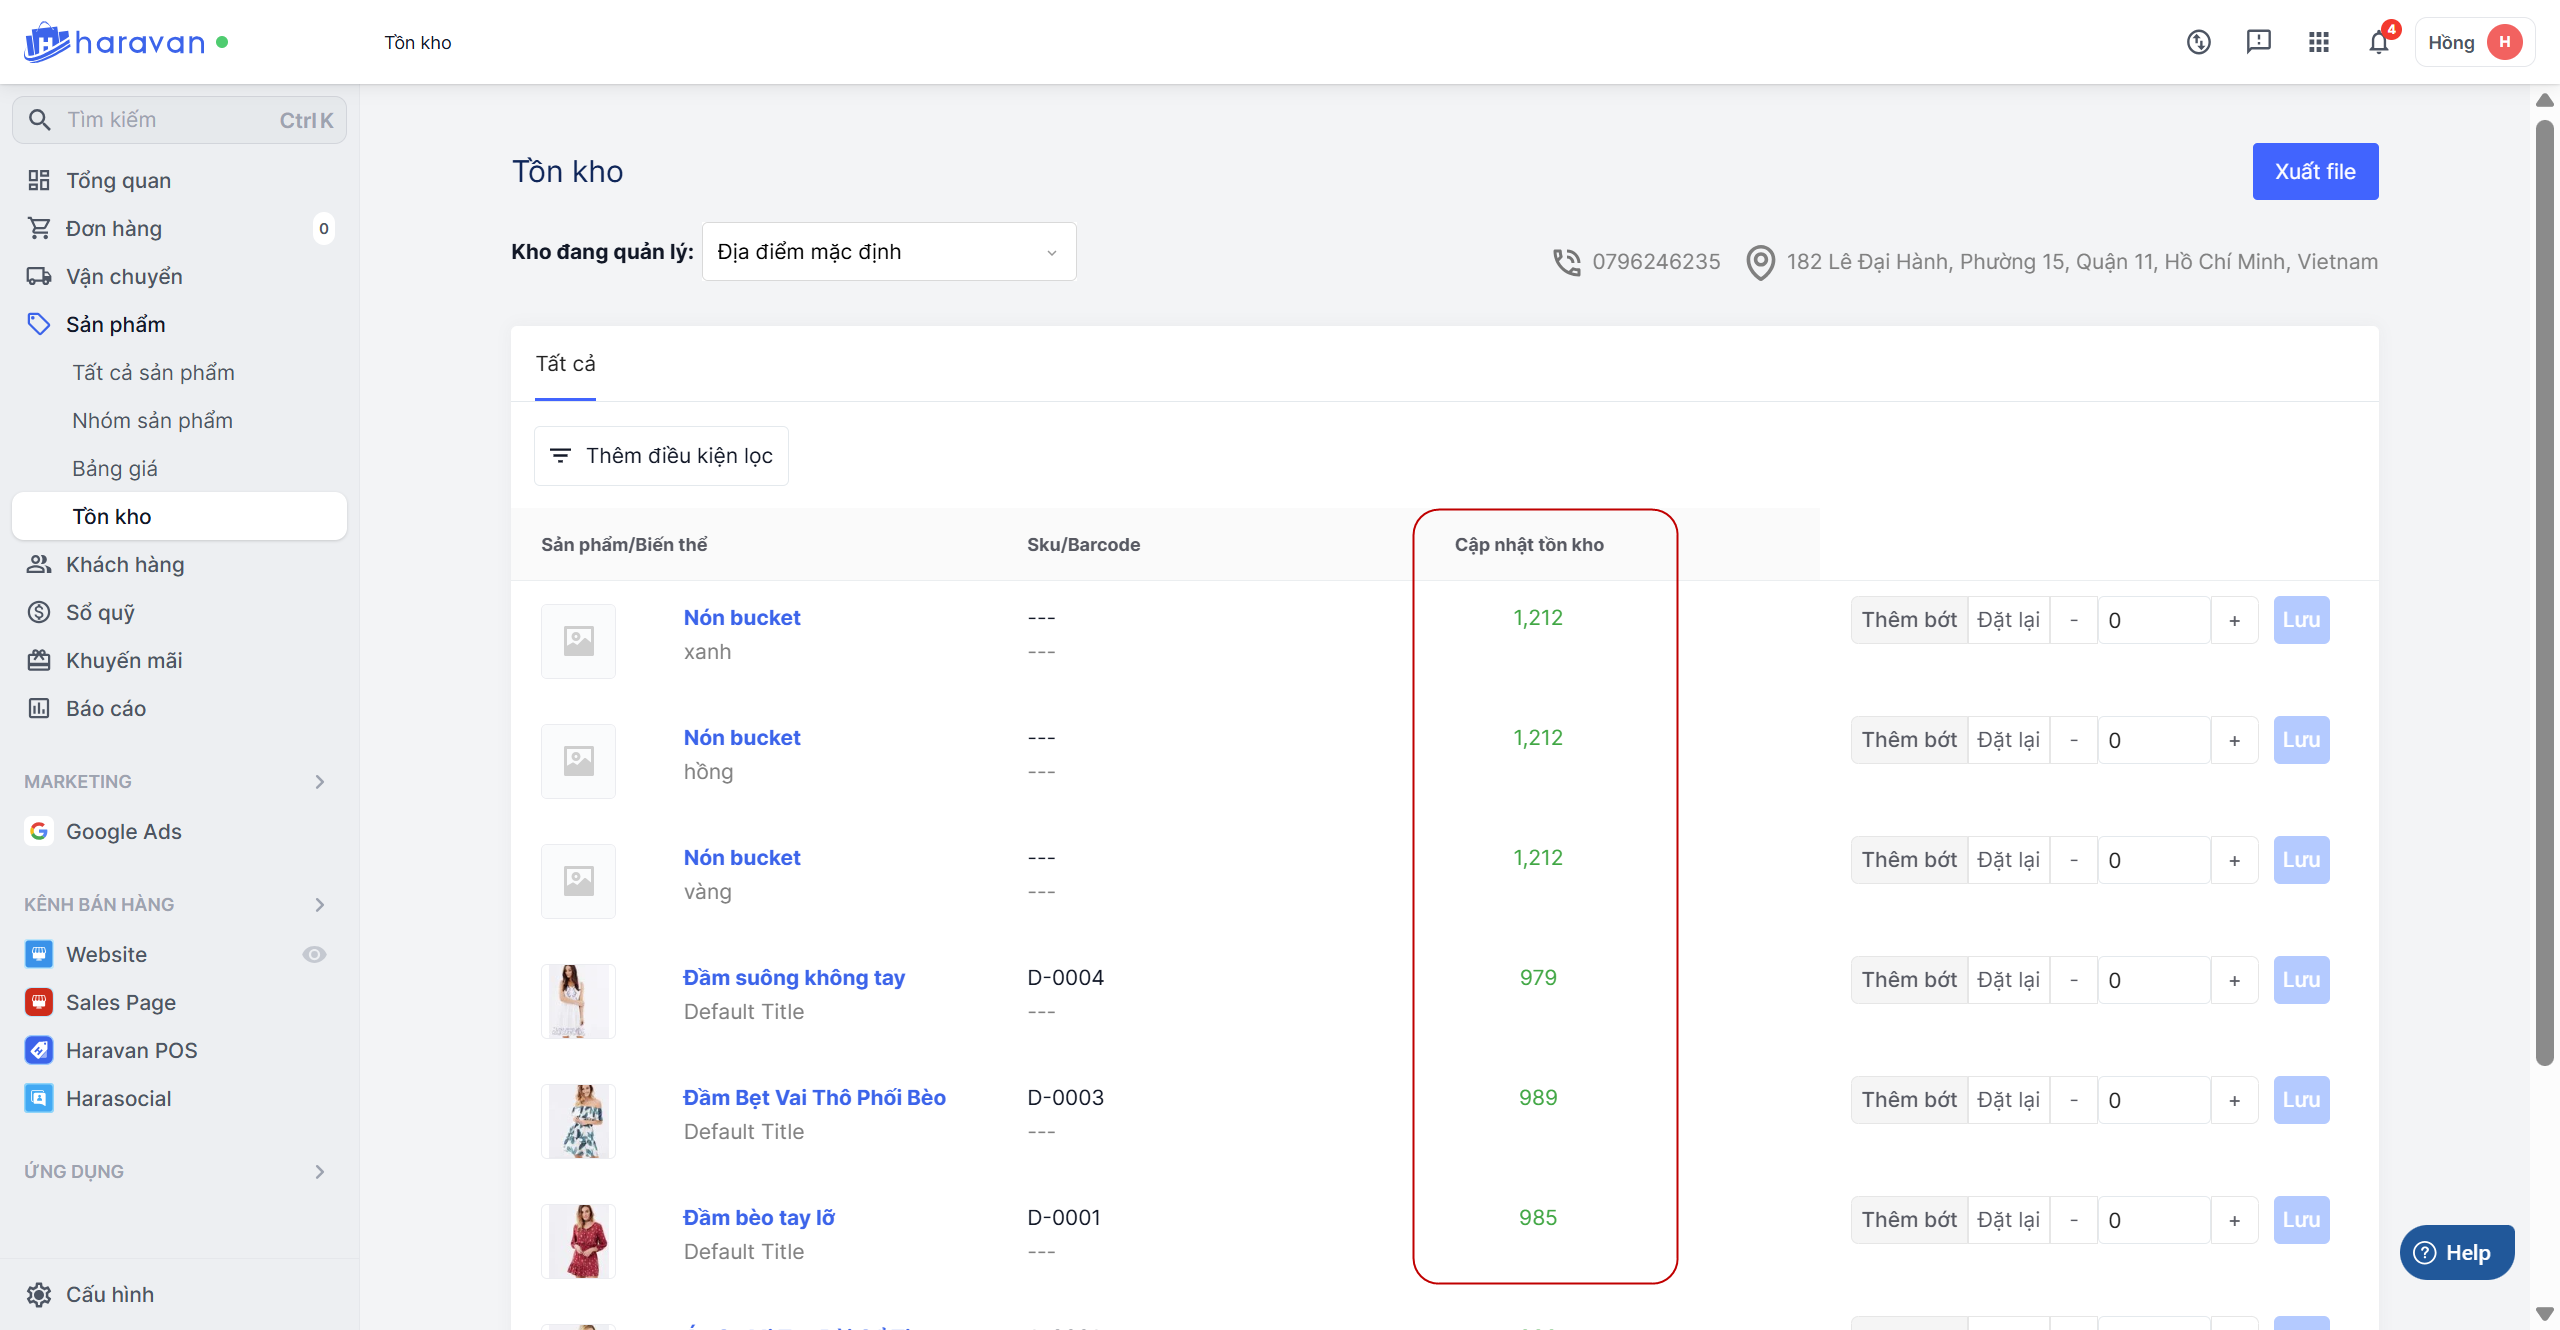Click the plus stepper for Nón bucket hồng
Viewport: 2560px width, 1330px height.
[x=2233, y=741]
